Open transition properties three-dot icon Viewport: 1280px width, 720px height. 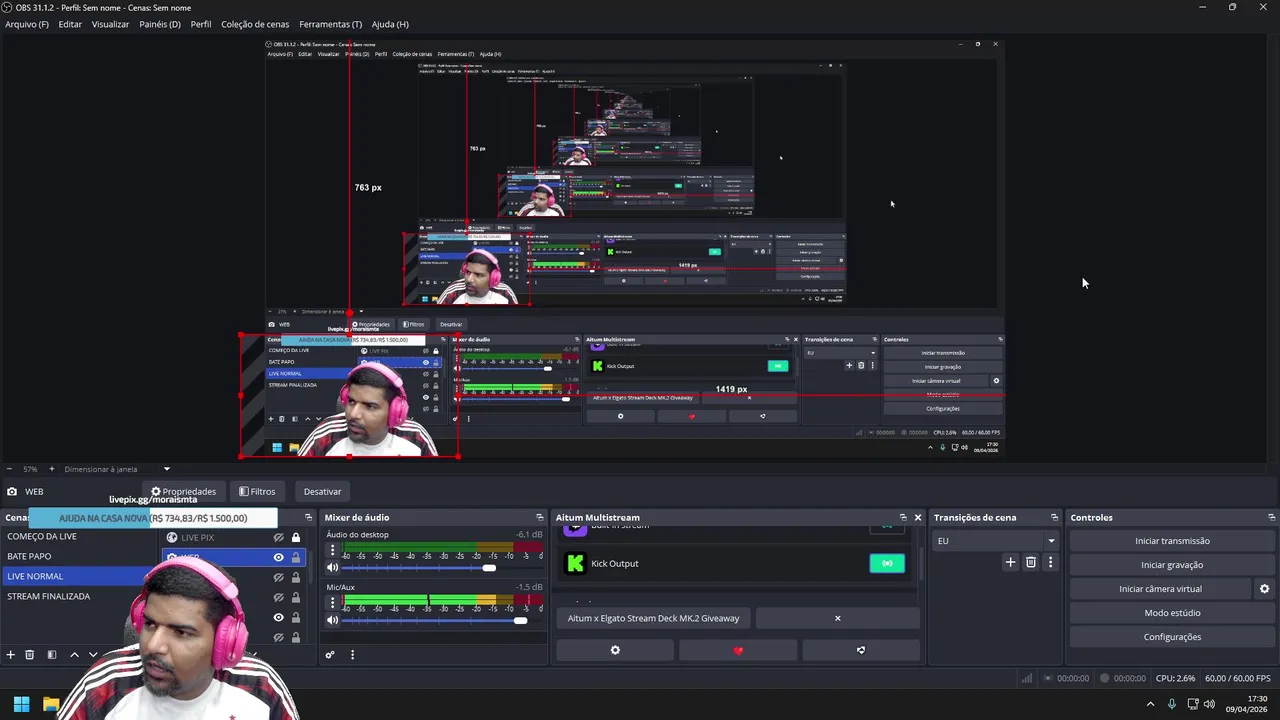pyautogui.click(x=1050, y=562)
